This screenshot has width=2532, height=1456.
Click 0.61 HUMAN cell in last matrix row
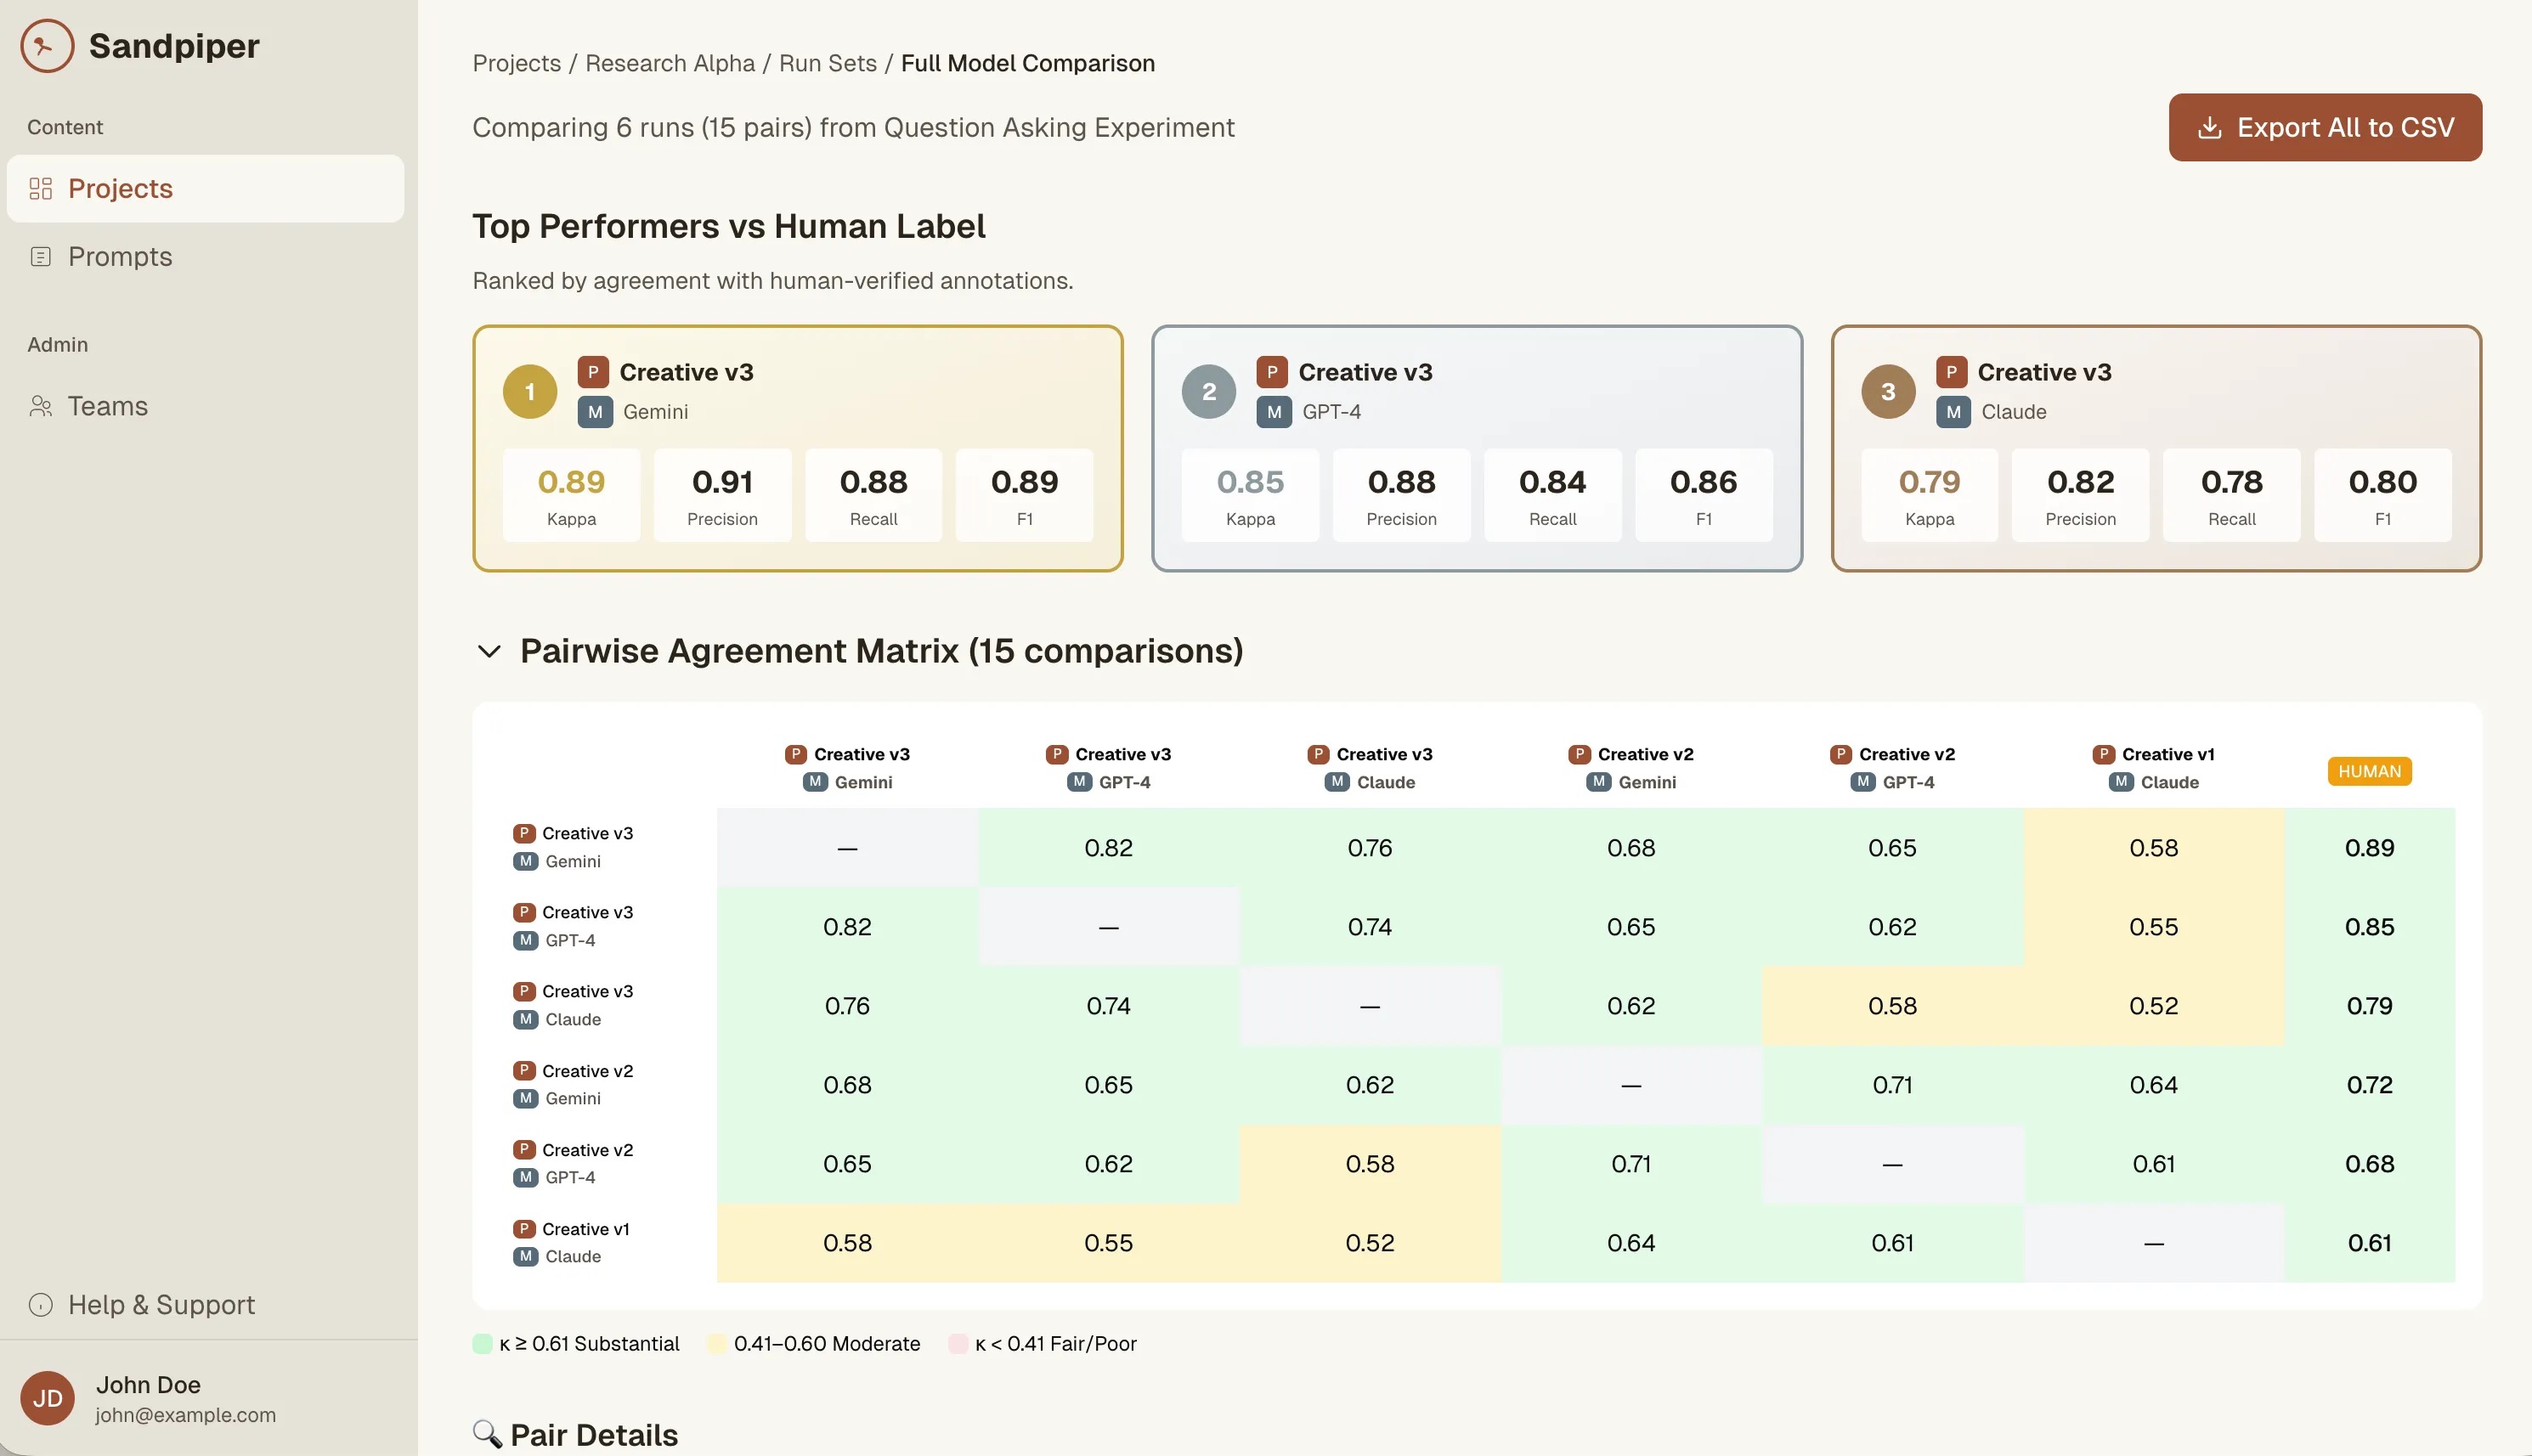click(x=2369, y=1242)
